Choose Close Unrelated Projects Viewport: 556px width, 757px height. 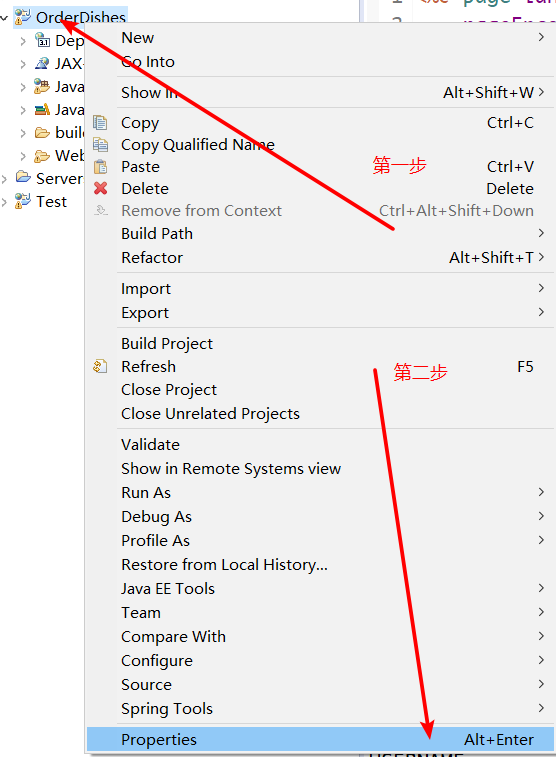(x=319, y=414)
